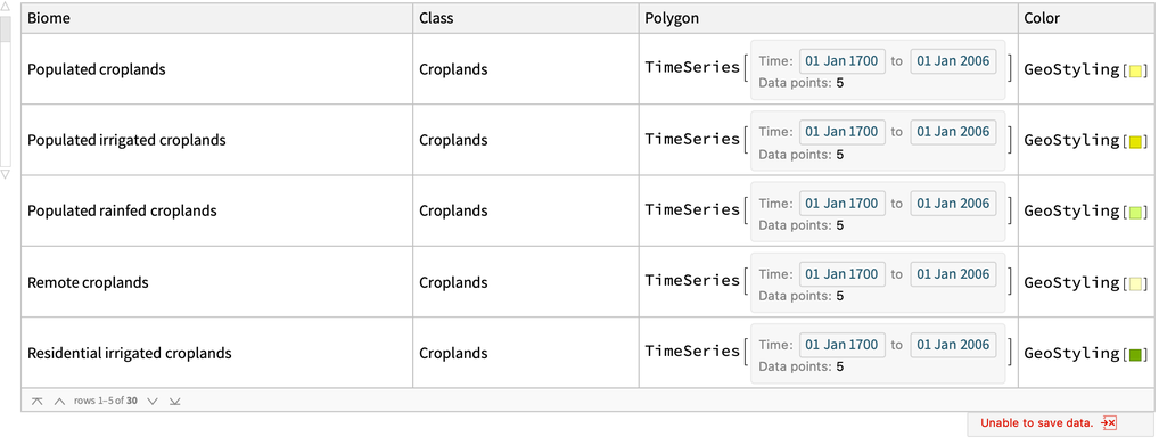Jump to last rows of dataset
This screenshot has width=1156, height=438.
(x=175, y=401)
